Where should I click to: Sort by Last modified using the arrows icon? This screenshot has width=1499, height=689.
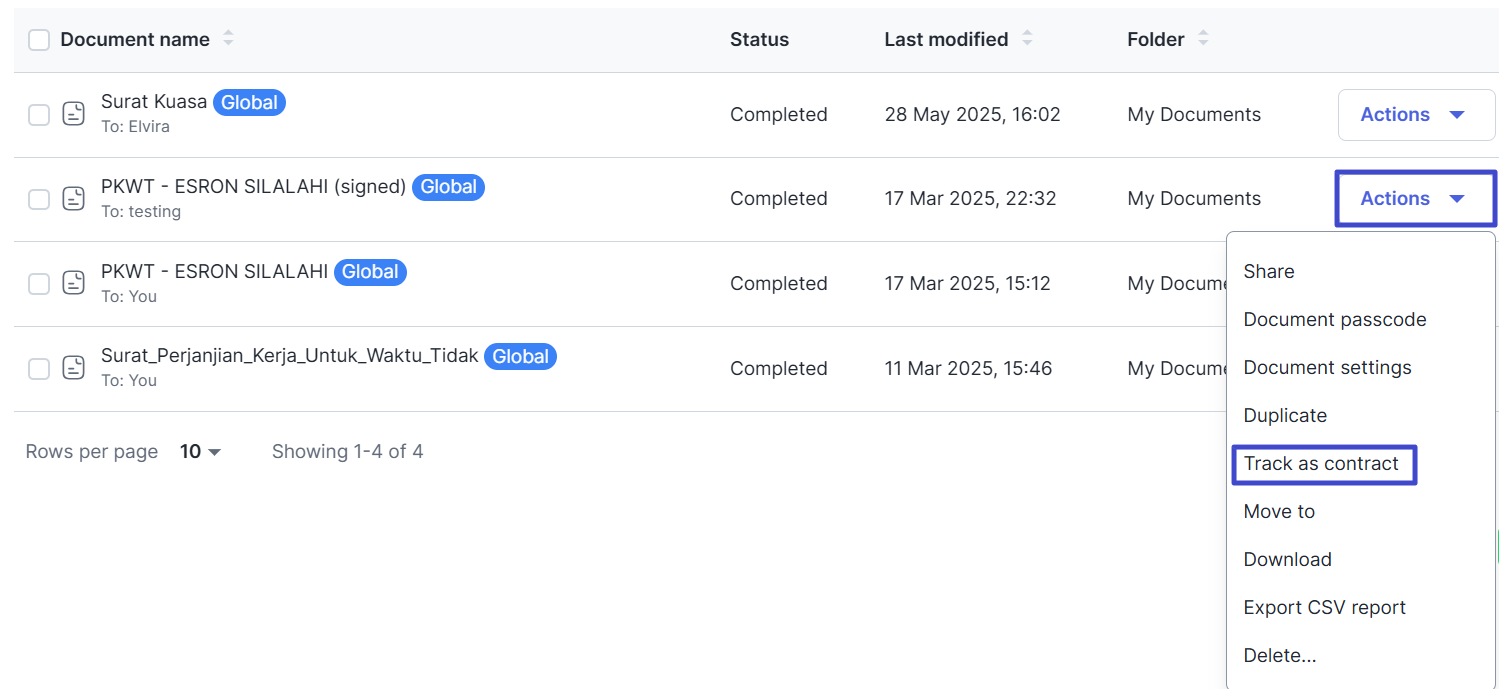tap(1027, 39)
